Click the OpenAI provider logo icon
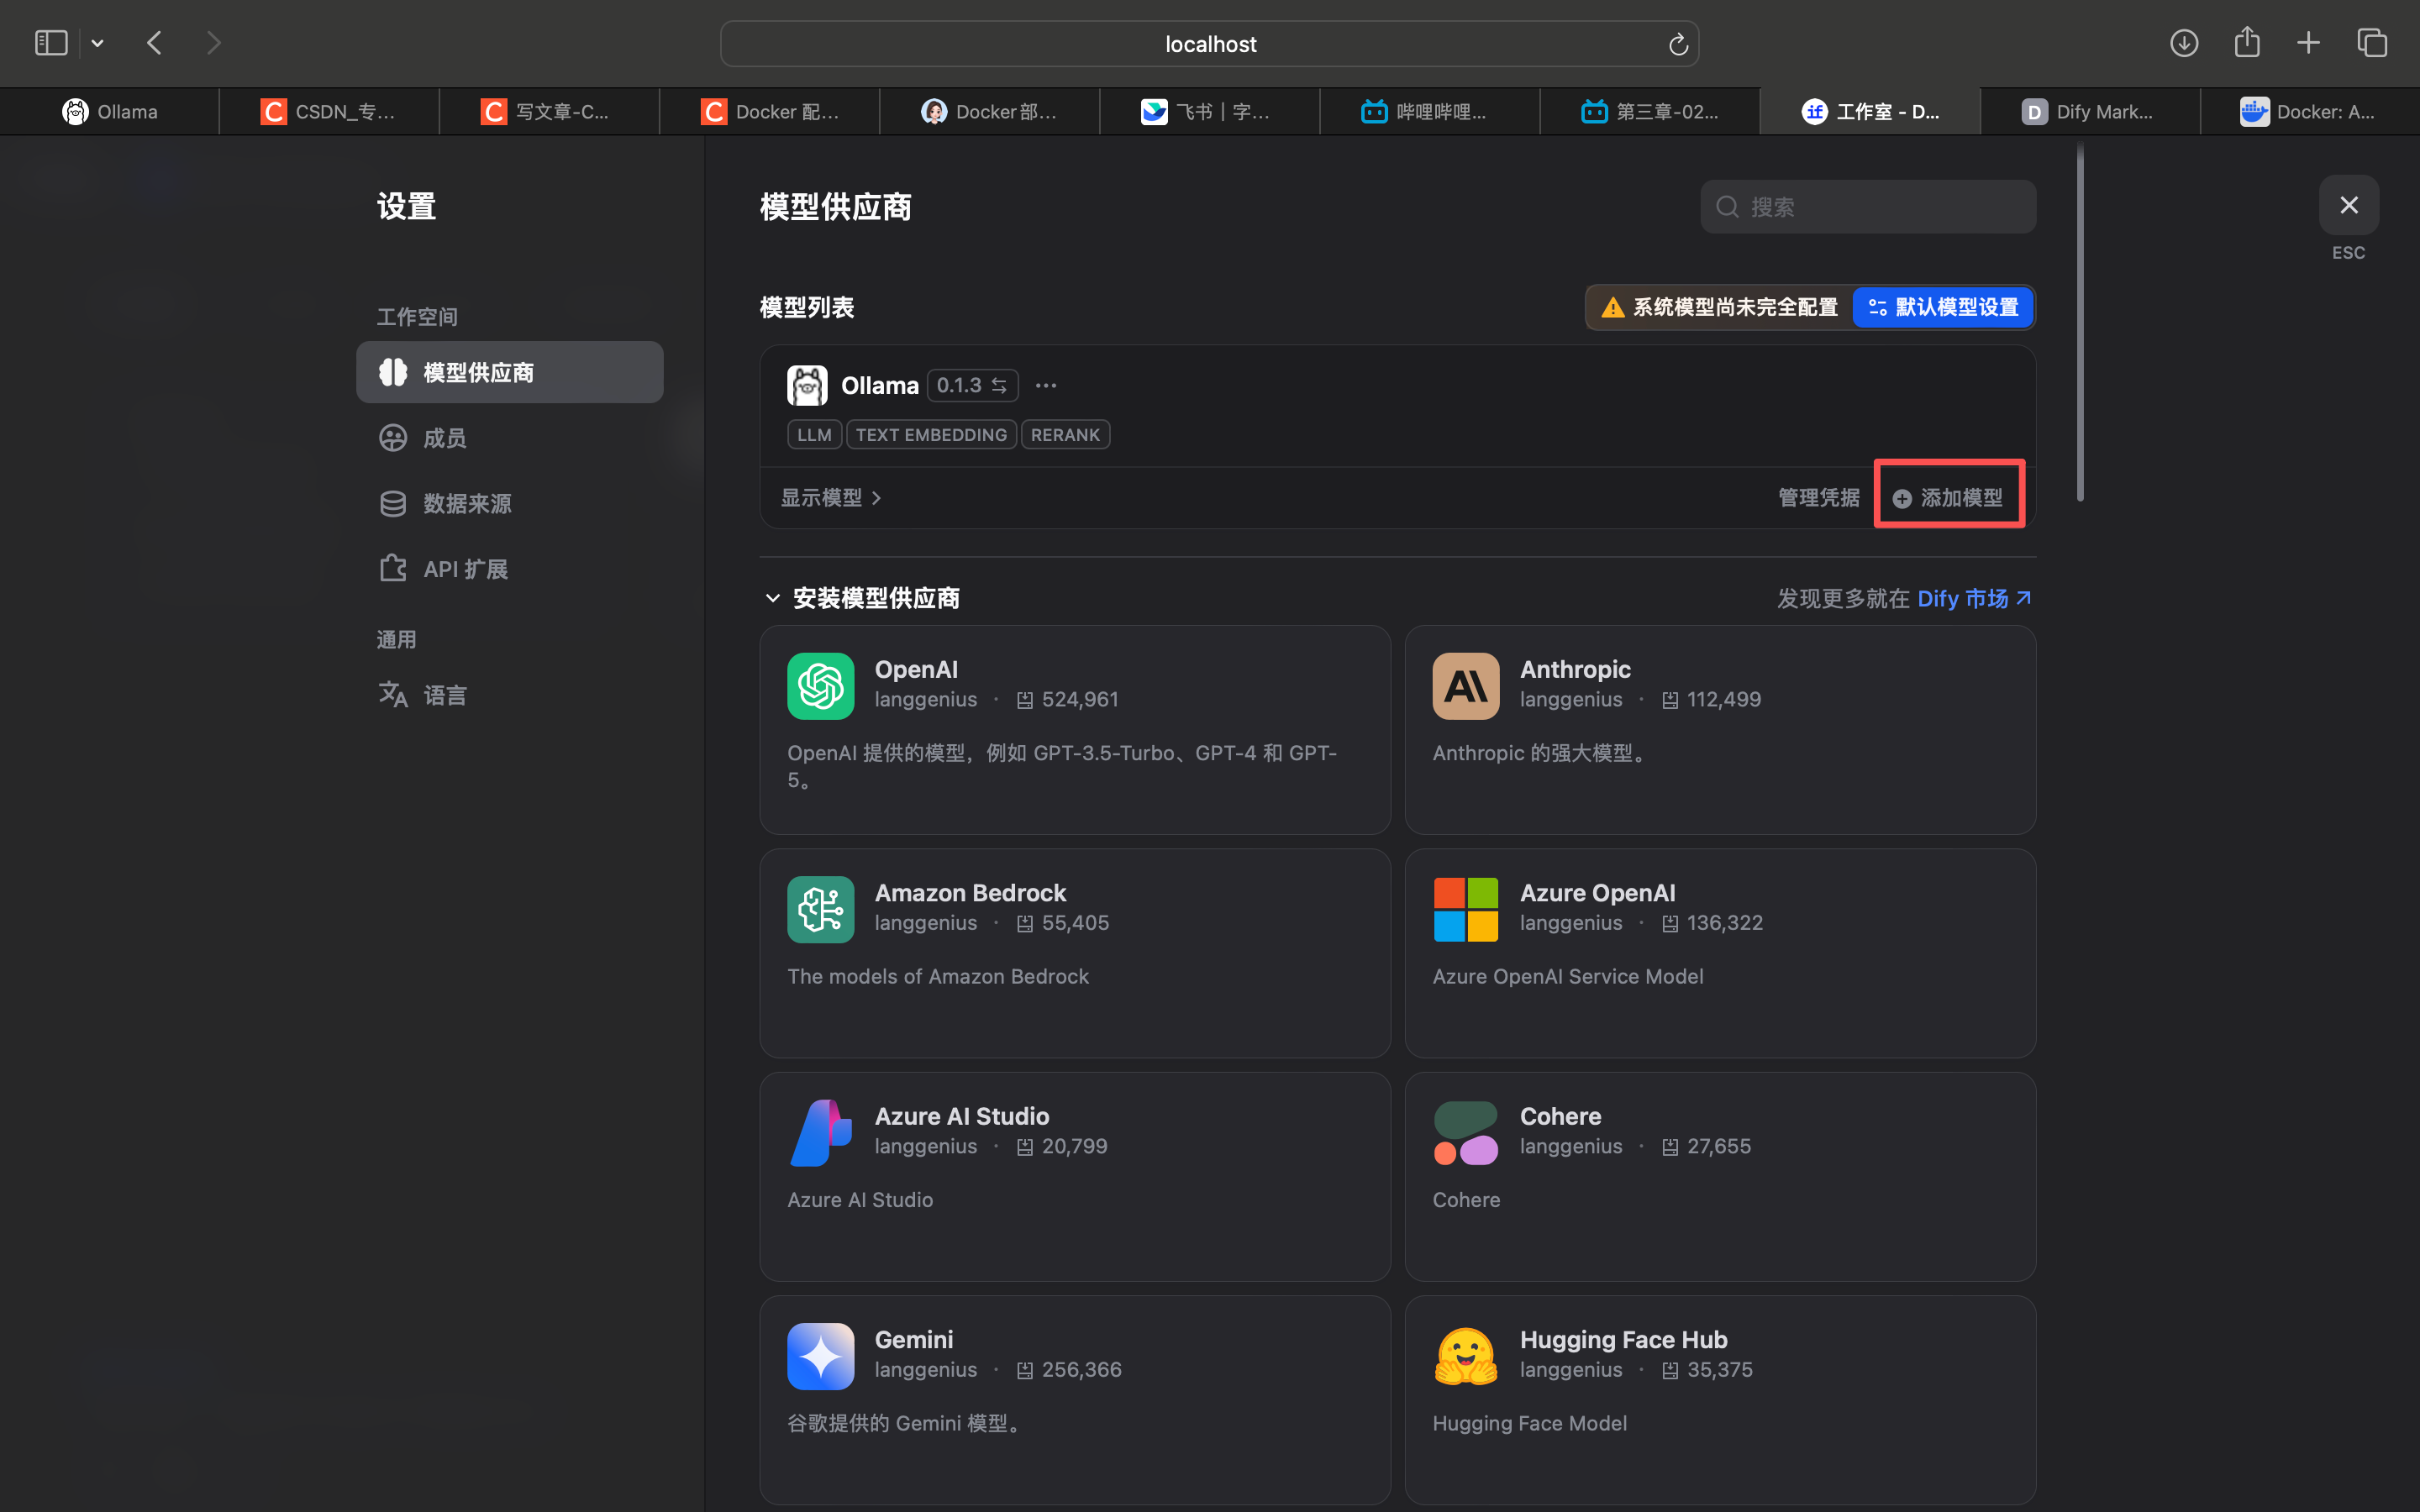Screen dimensions: 2420x1512 point(820,686)
